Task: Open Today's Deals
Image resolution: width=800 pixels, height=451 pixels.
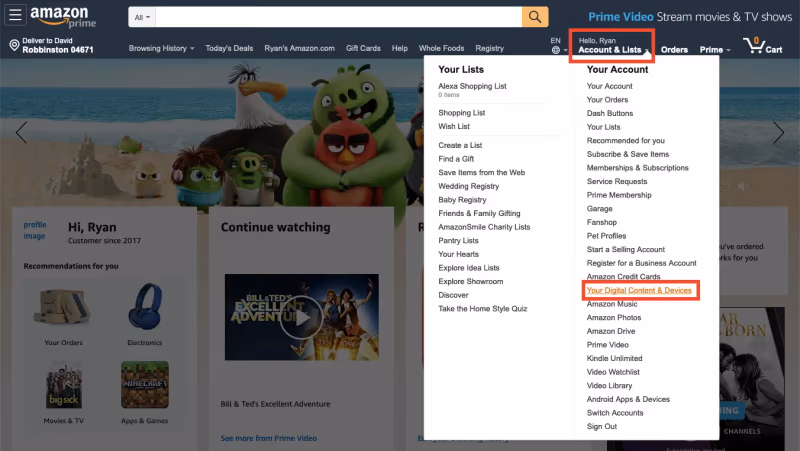Action: [229, 48]
